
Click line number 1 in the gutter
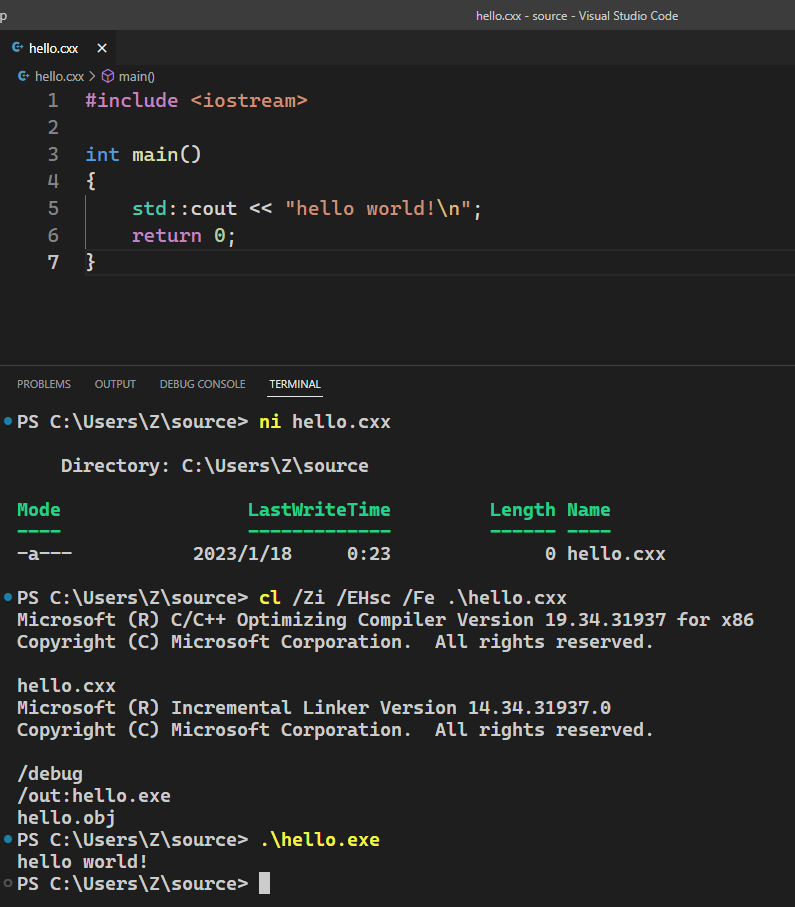coord(53,101)
